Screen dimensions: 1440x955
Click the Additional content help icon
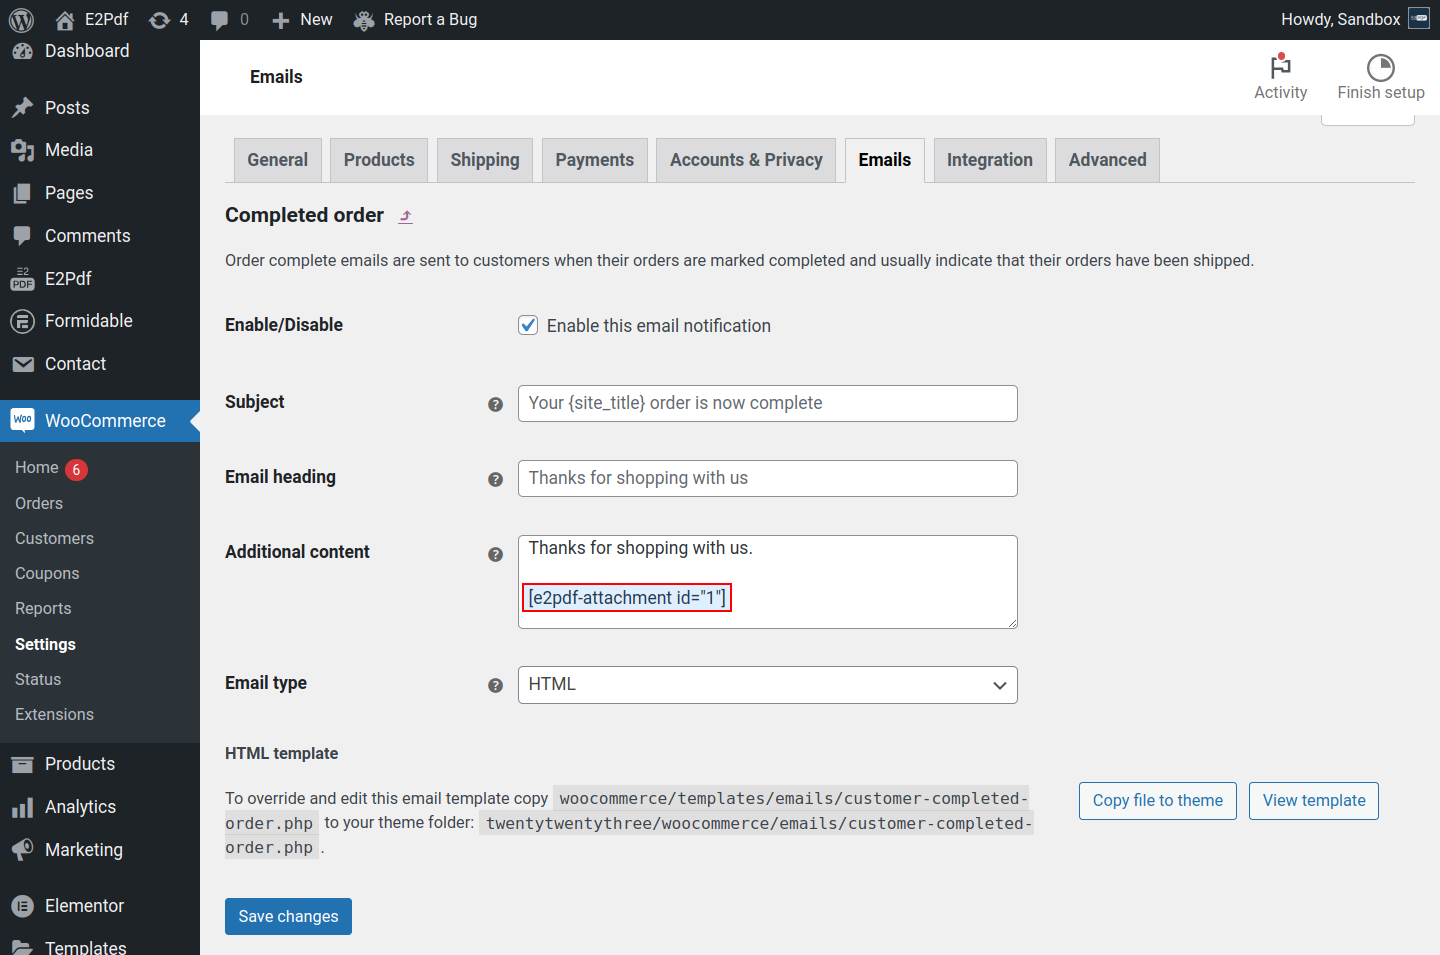pyautogui.click(x=495, y=554)
